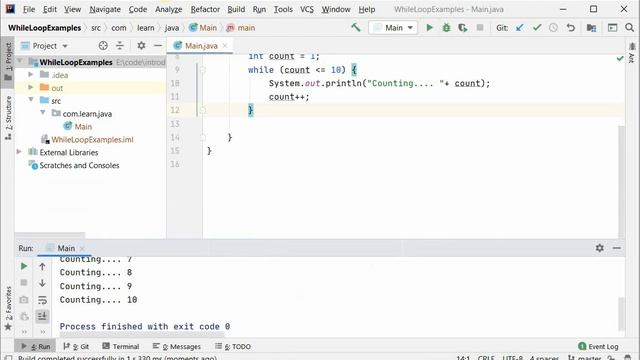
Task: Toggle the 4: Run tool window button
Action: (36, 346)
